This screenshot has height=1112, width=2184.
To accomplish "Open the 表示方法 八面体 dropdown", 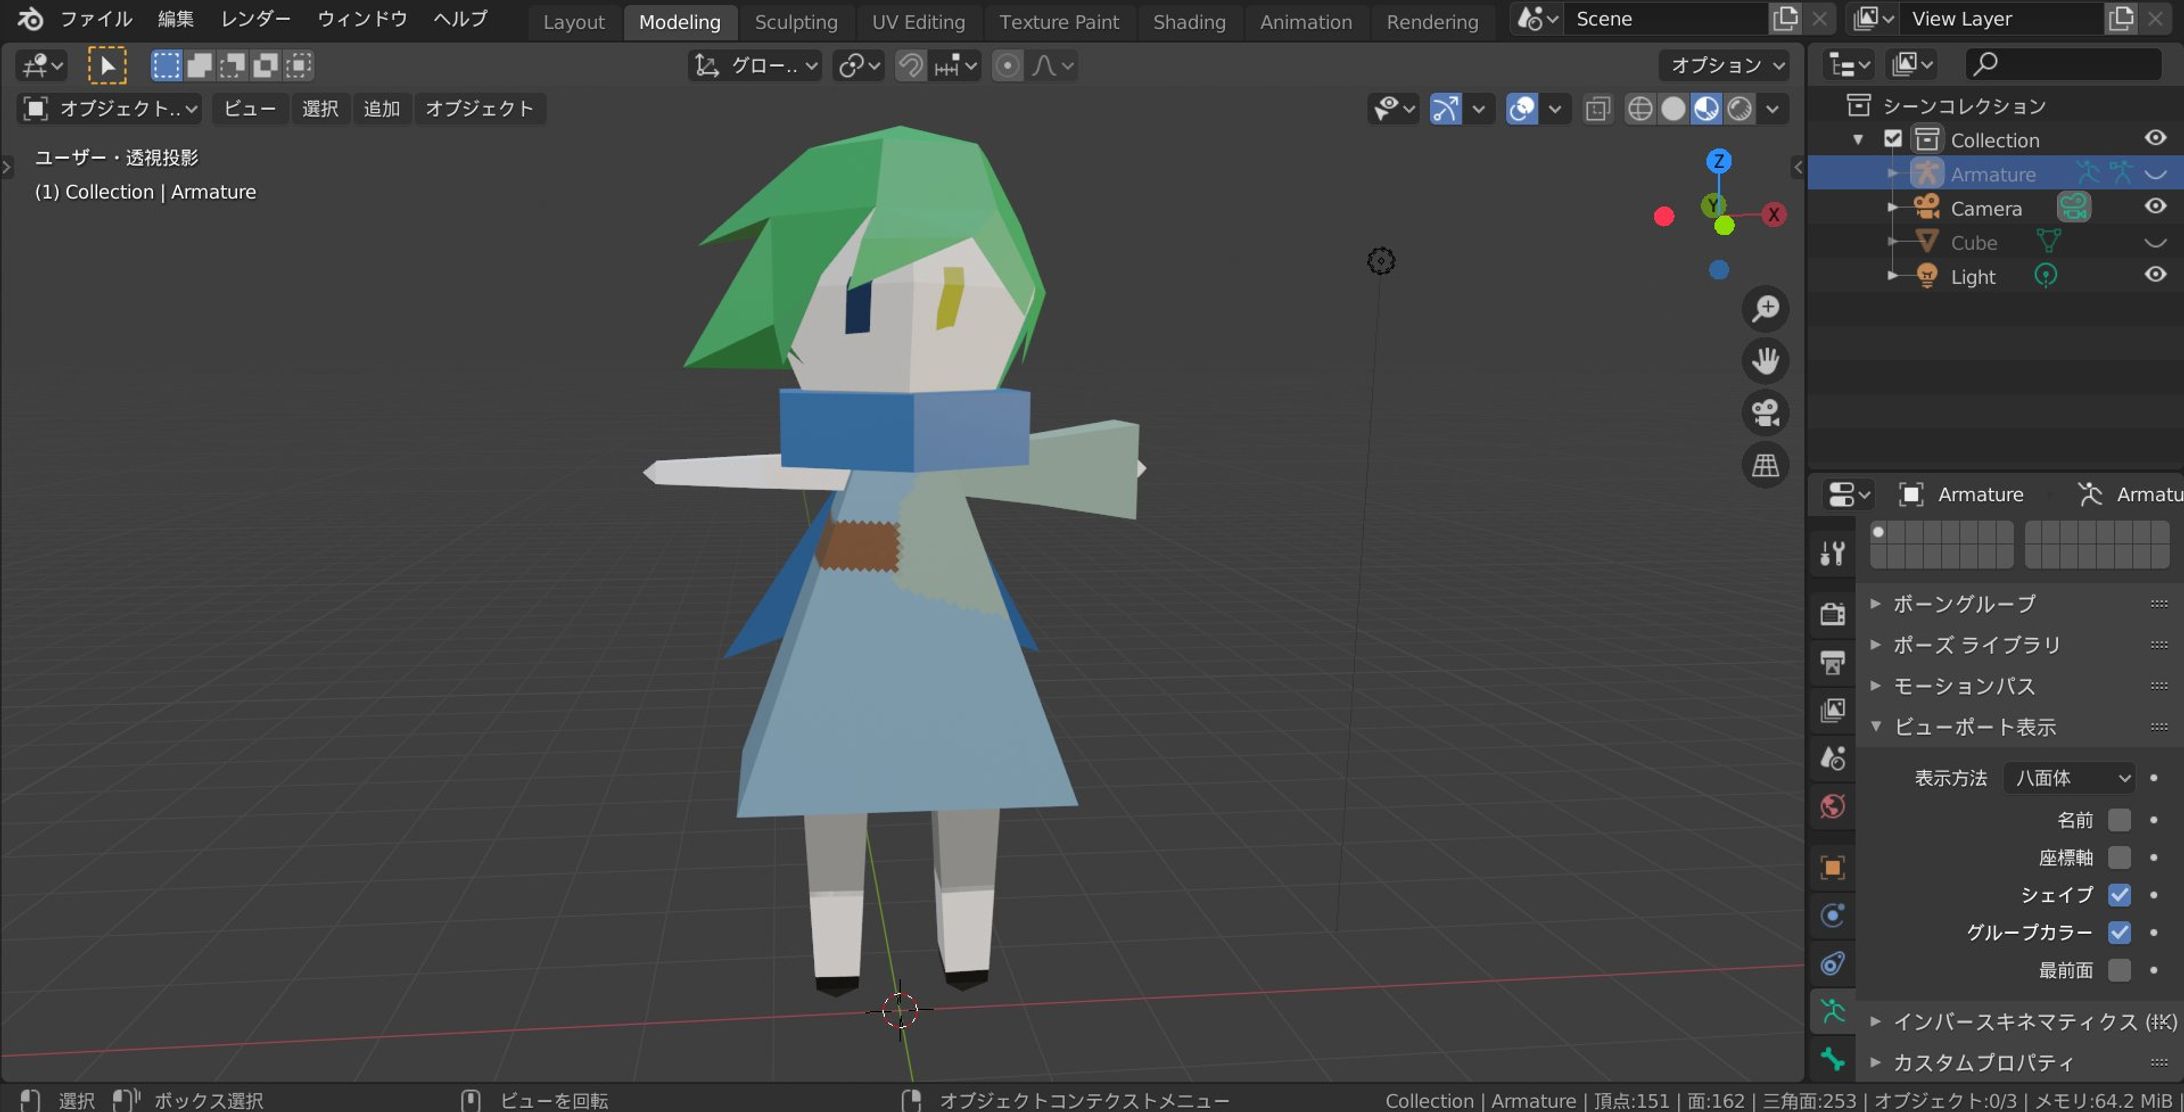I will click(2070, 778).
